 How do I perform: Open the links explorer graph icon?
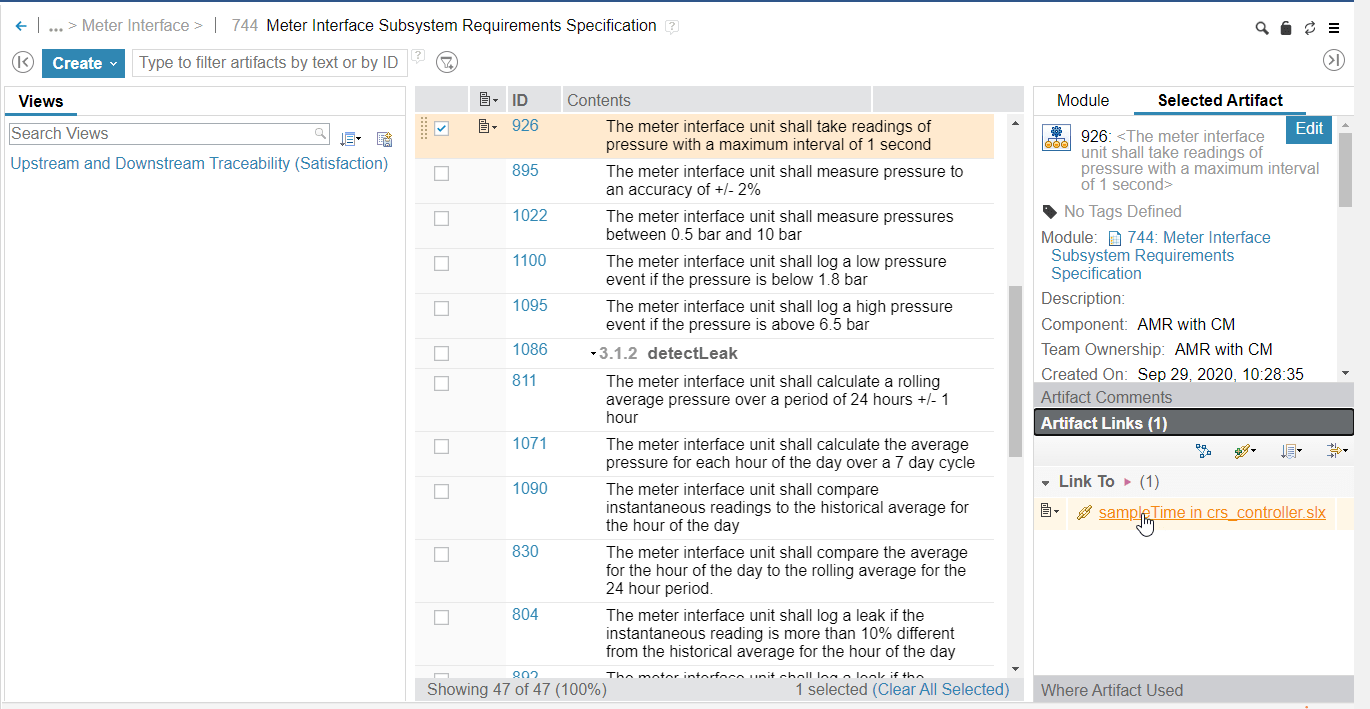1203,452
